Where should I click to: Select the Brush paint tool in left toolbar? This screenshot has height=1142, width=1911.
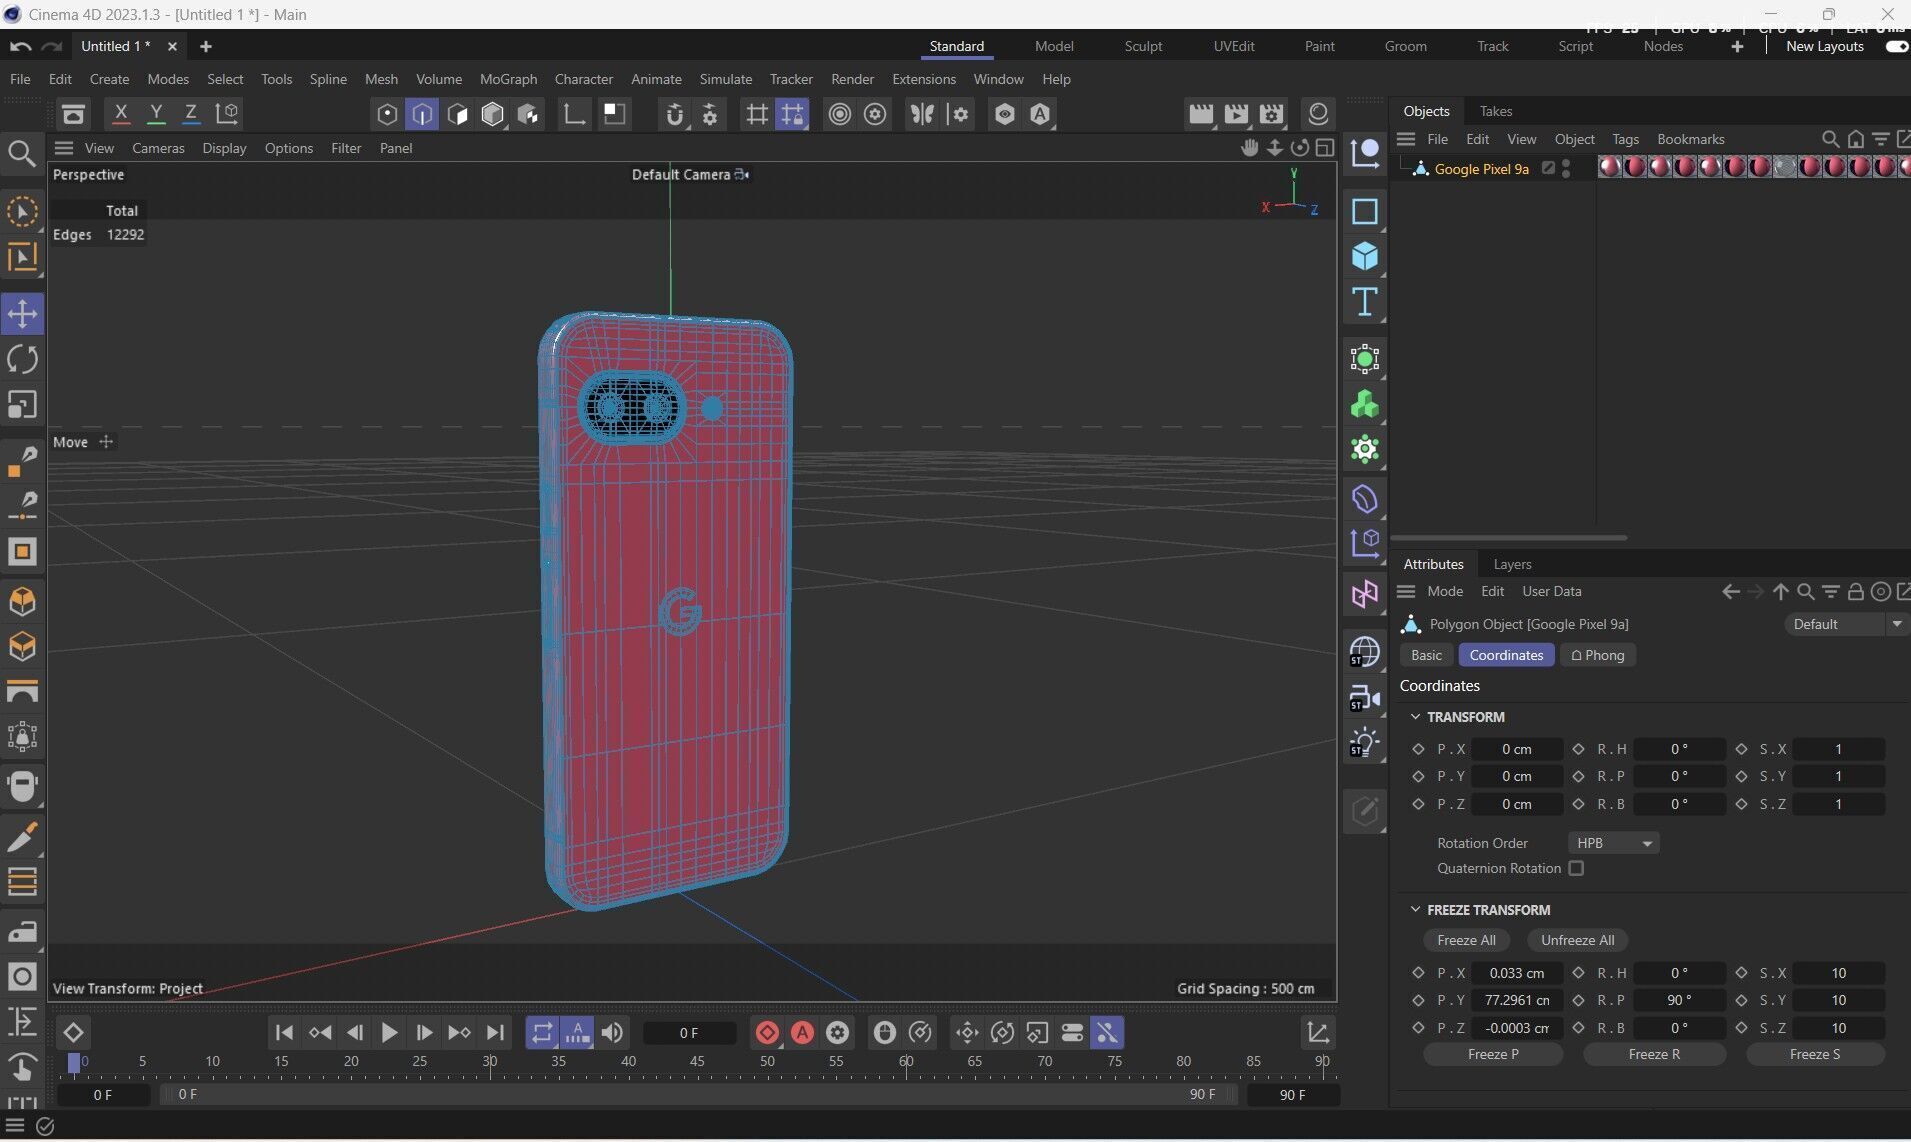[x=22, y=836]
